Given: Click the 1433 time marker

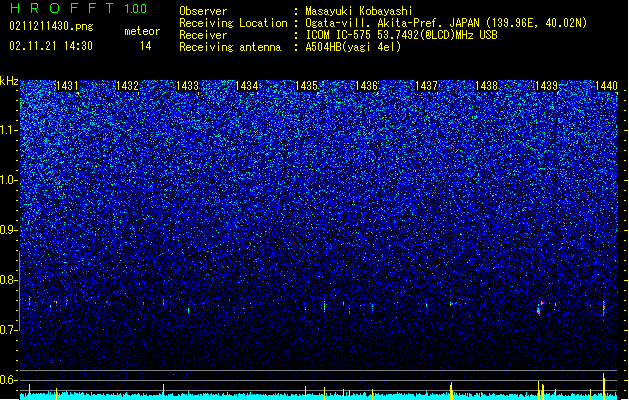Looking at the screenshot, I should (x=187, y=86).
